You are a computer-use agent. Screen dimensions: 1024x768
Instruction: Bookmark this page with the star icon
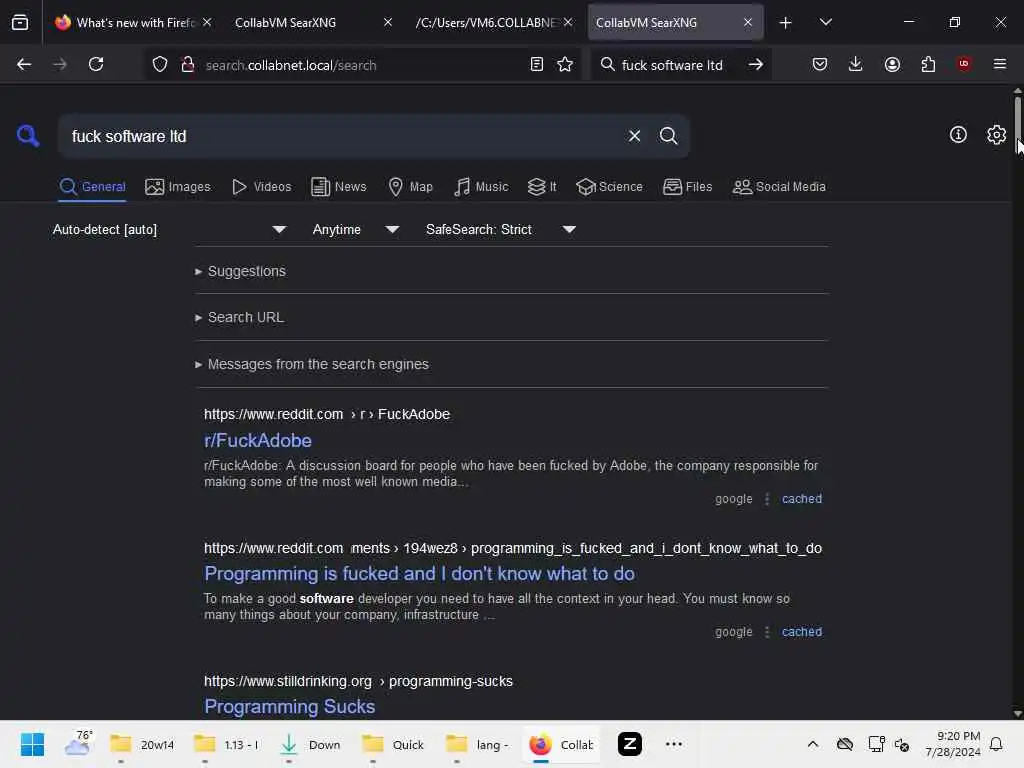pyautogui.click(x=565, y=65)
